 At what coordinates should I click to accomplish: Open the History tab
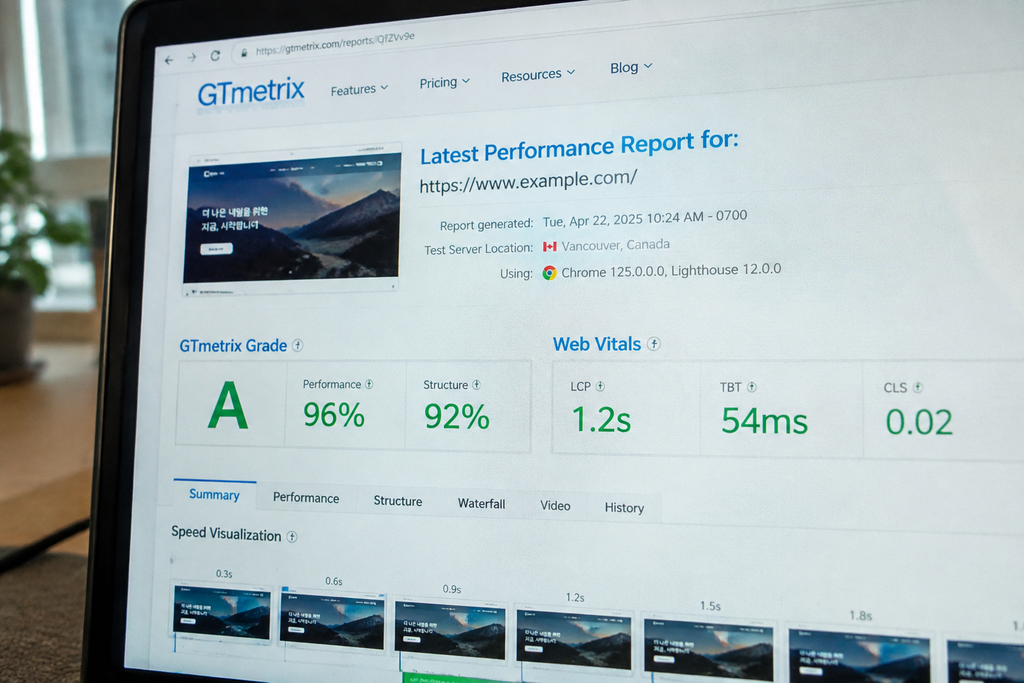tap(624, 507)
